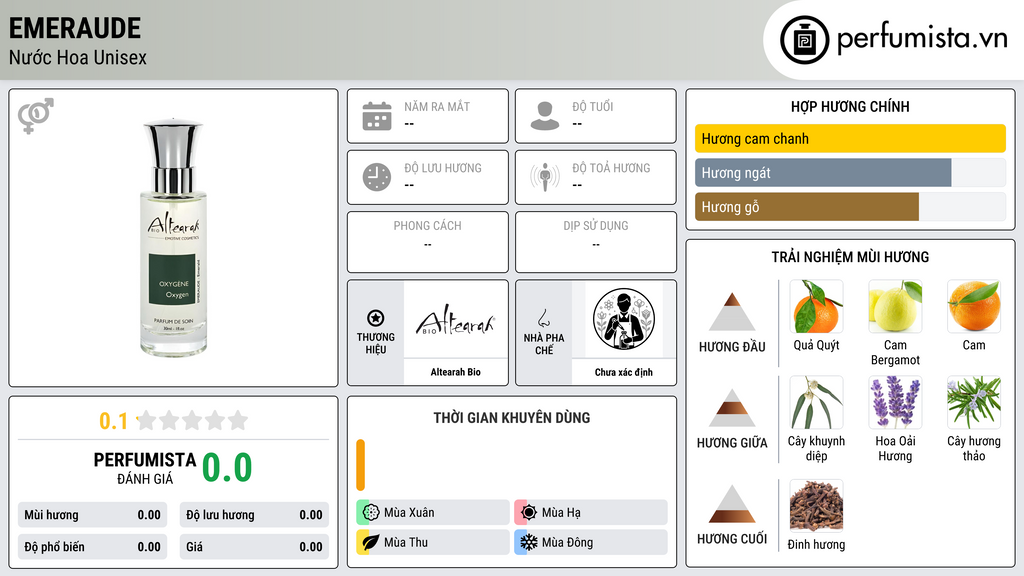Image resolution: width=1024 pixels, height=576 pixels.
Task: Click the calendar icon for Năm ra mắt
Action: (377, 116)
